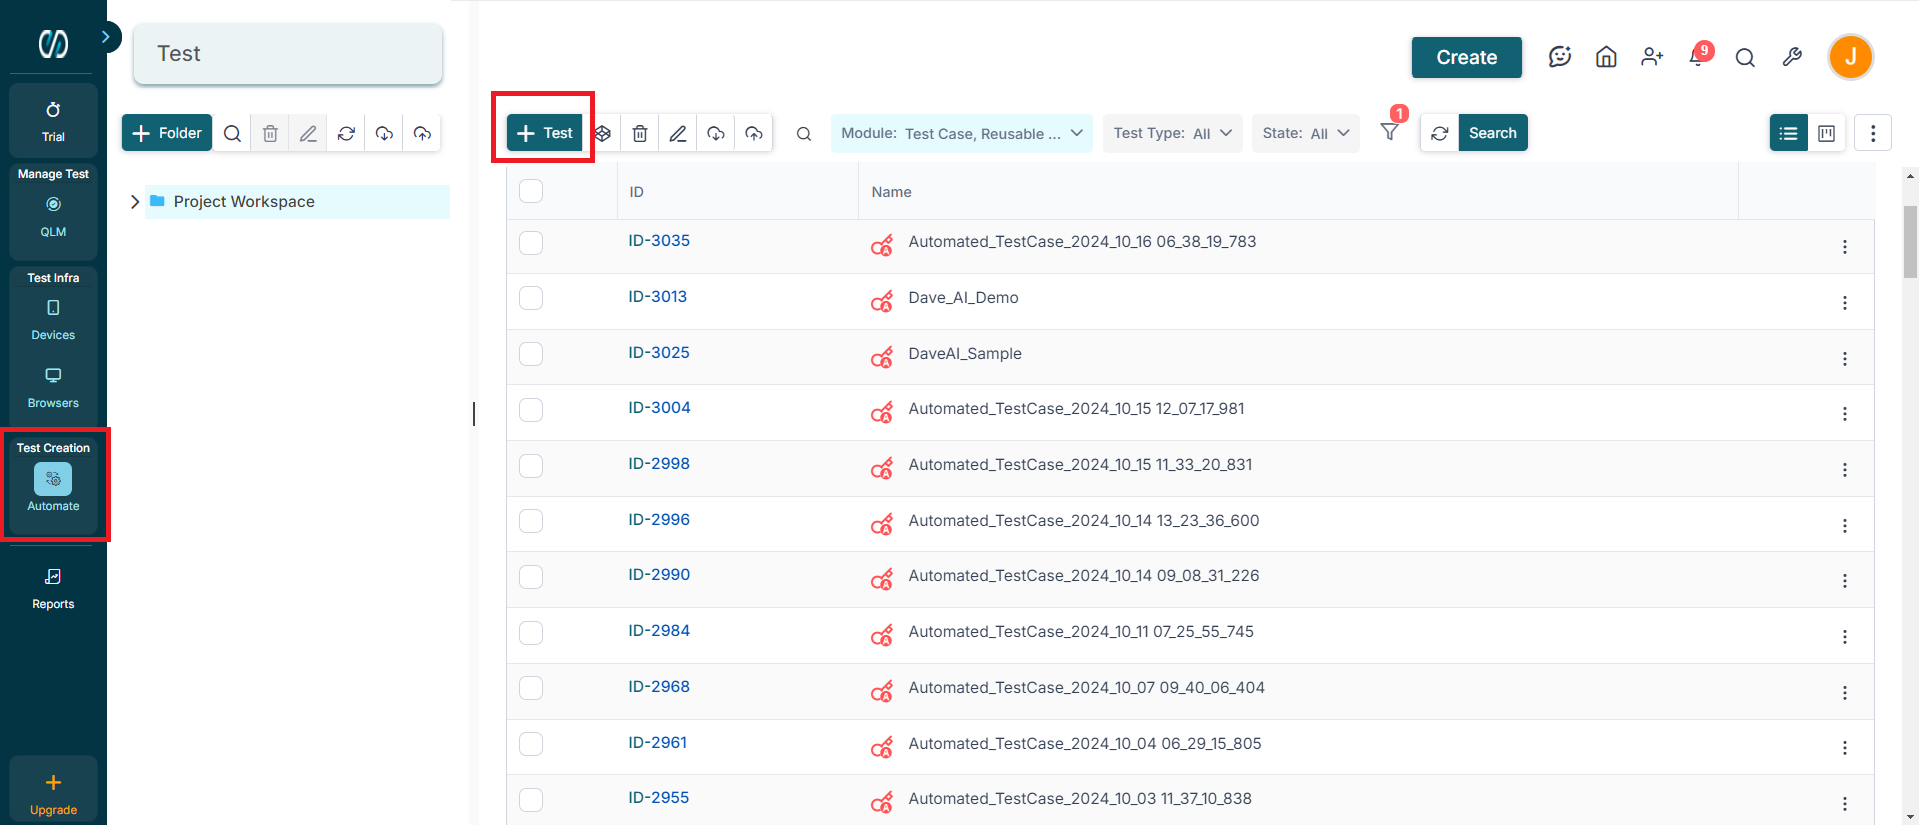This screenshot has width=1919, height=825.
Task: Open the user avatar J menu
Action: (1851, 57)
